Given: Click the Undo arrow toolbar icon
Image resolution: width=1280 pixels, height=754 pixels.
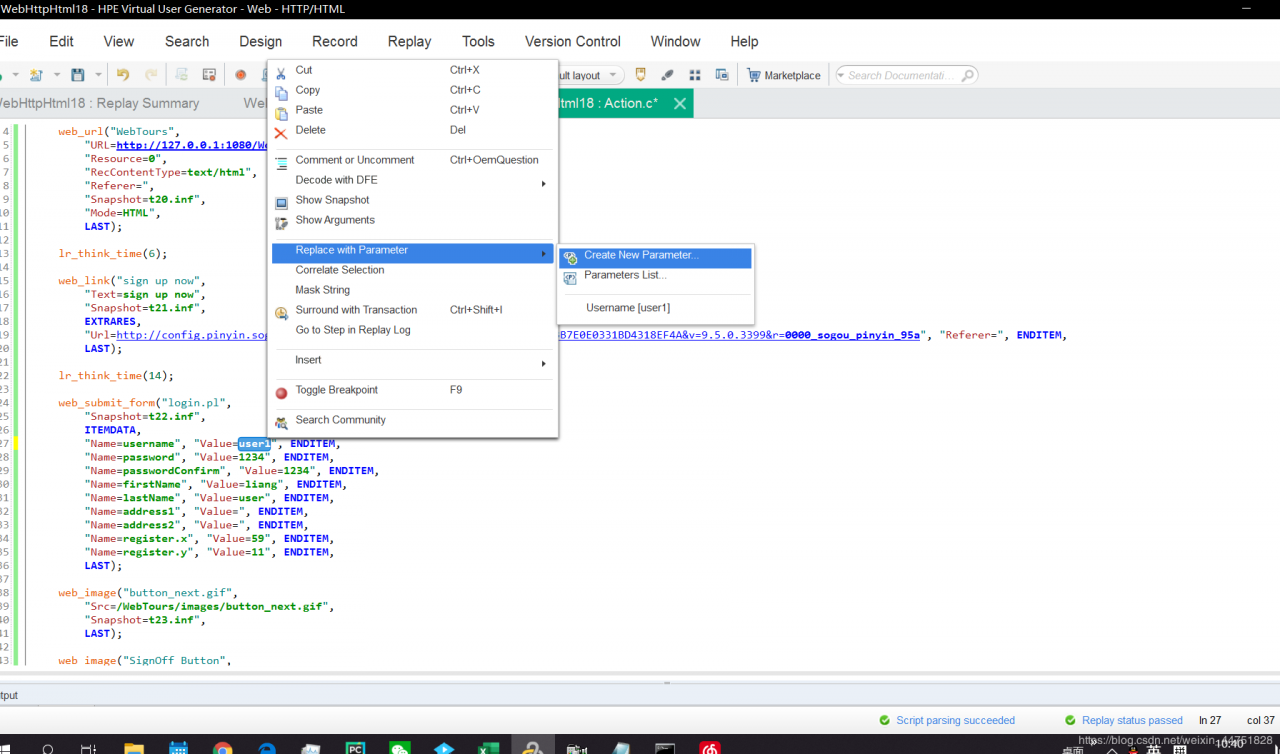Looking at the screenshot, I should pos(123,75).
